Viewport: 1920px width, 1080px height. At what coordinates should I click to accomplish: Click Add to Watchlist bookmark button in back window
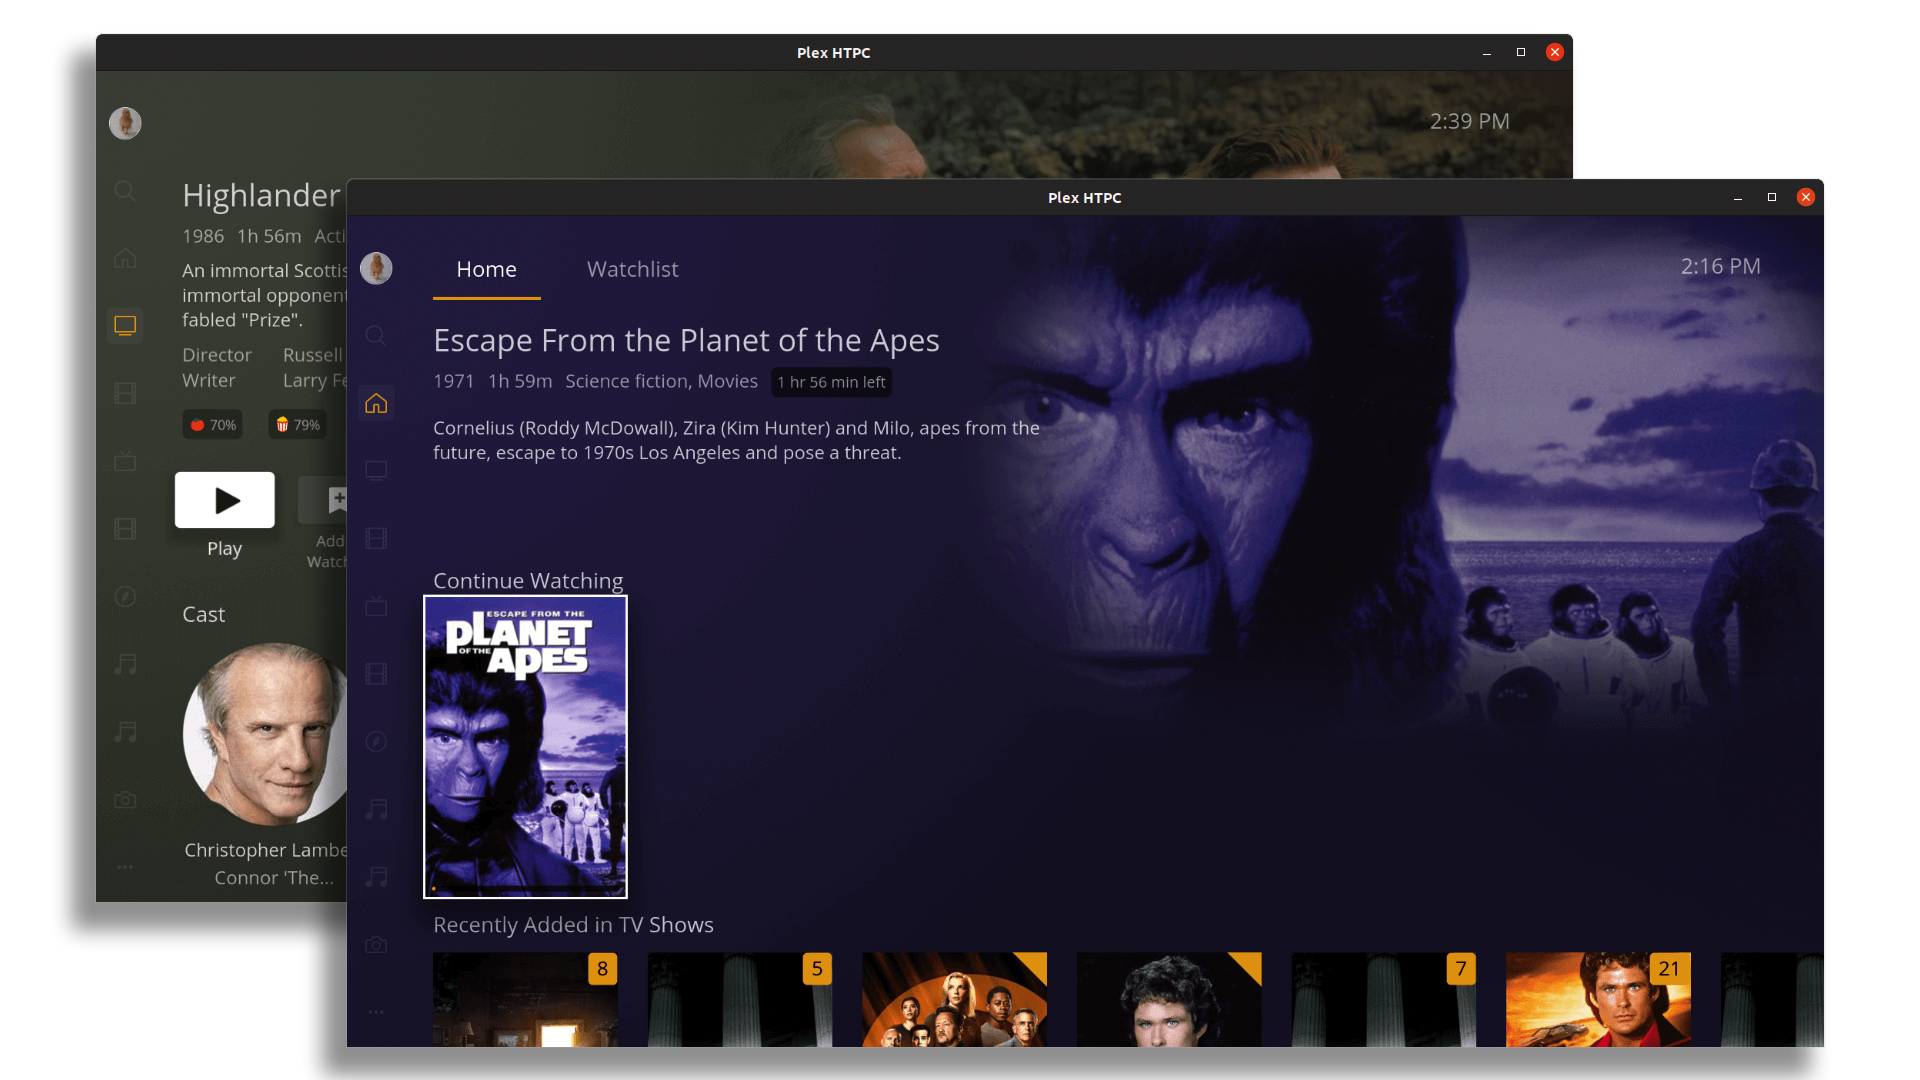324,500
